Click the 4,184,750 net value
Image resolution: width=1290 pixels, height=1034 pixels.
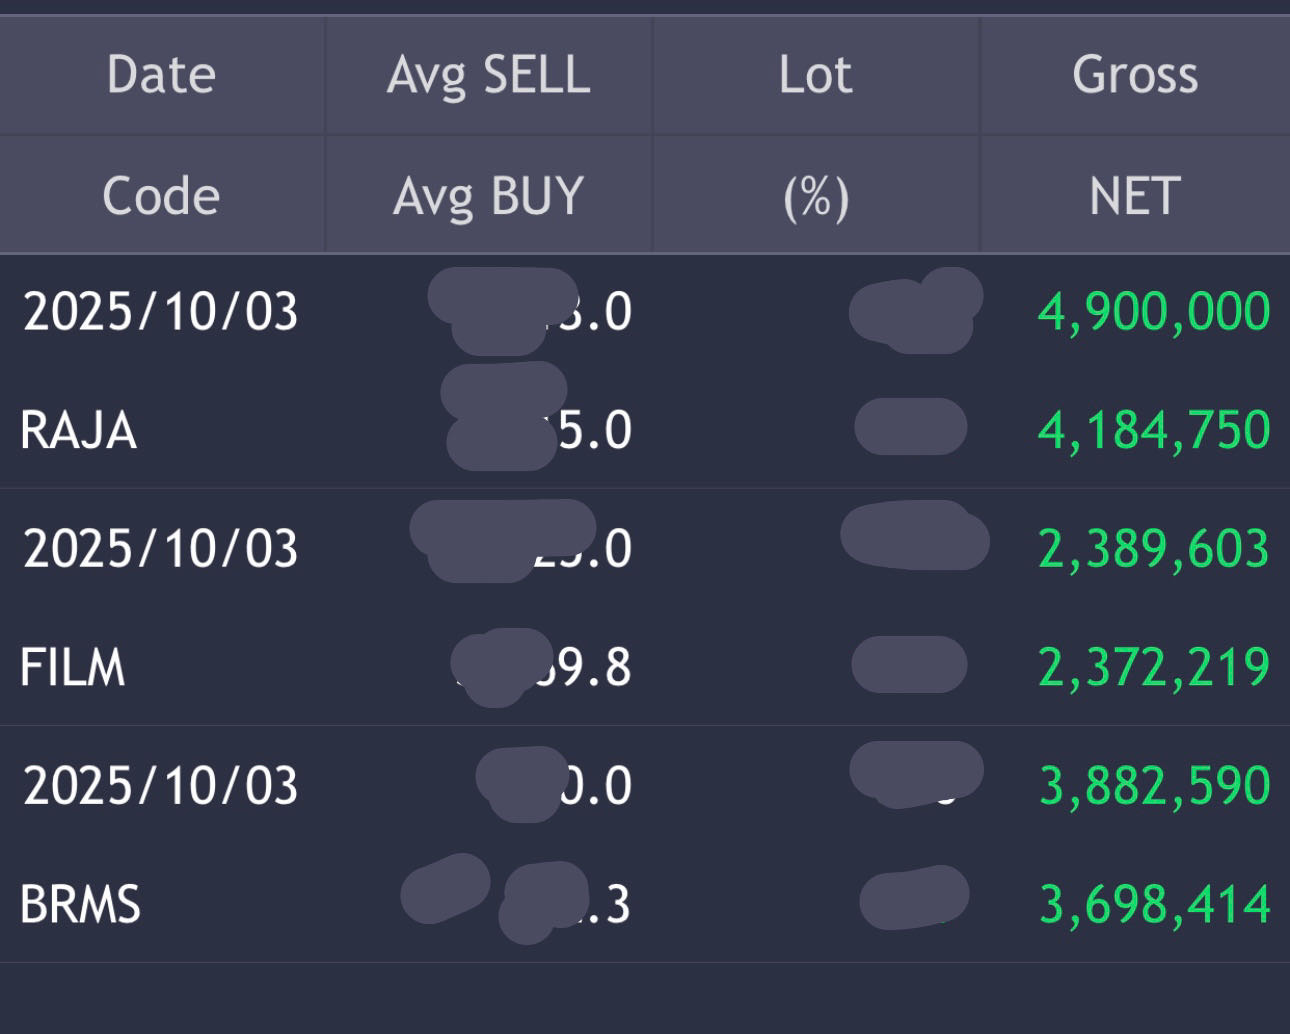[x=1154, y=430]
